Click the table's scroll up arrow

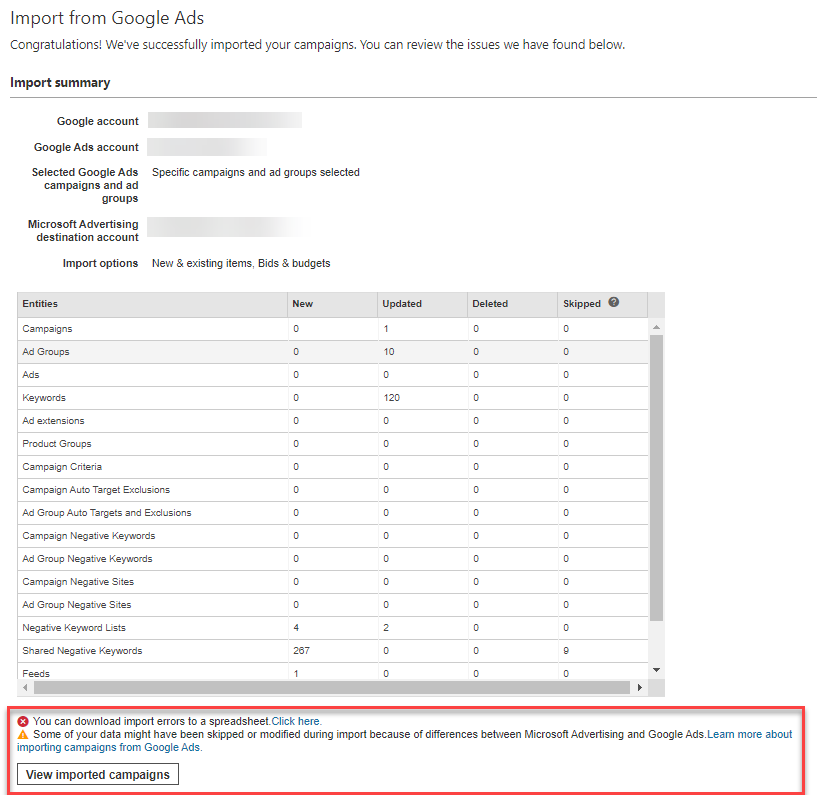[x=656, y=327]
